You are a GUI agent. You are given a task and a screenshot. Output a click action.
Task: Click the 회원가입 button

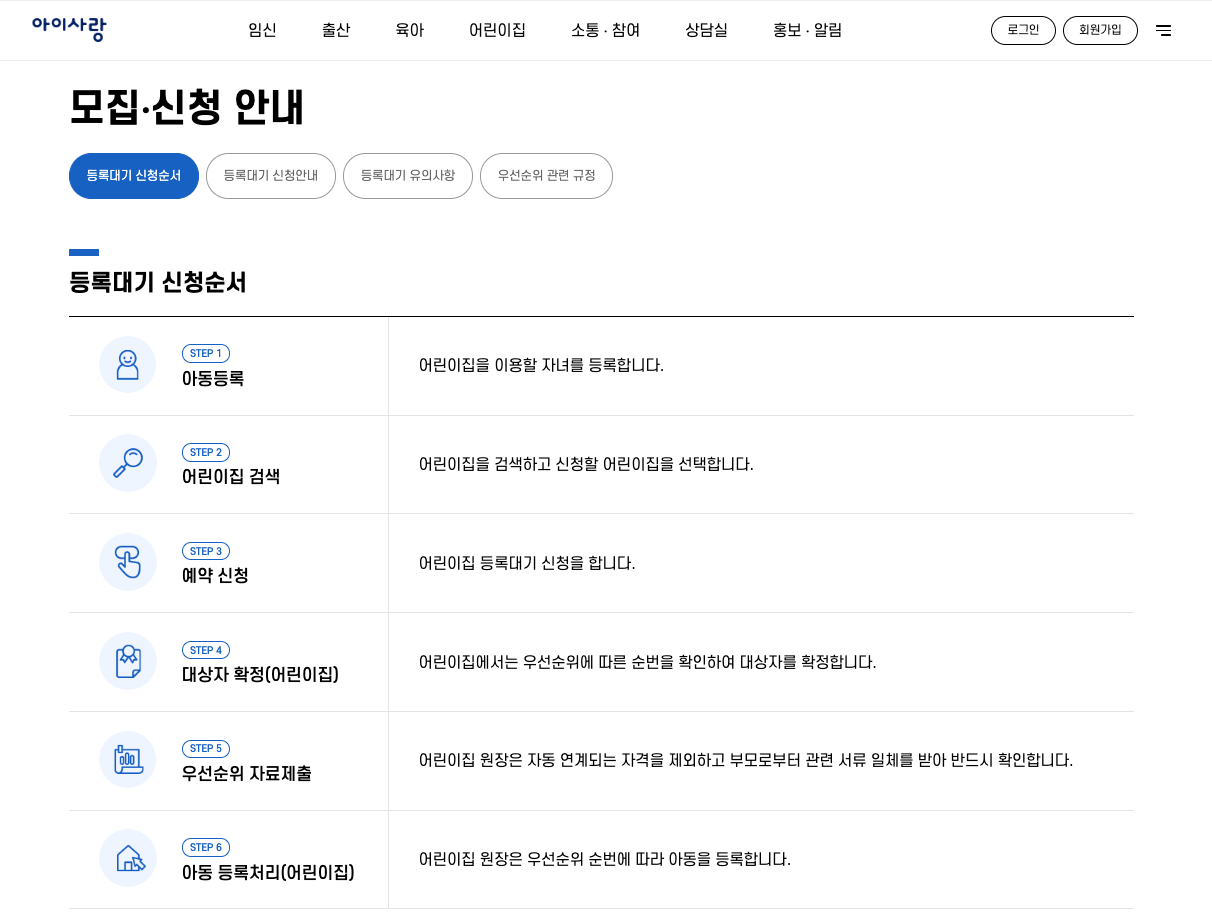click(x=1100, y=30)
